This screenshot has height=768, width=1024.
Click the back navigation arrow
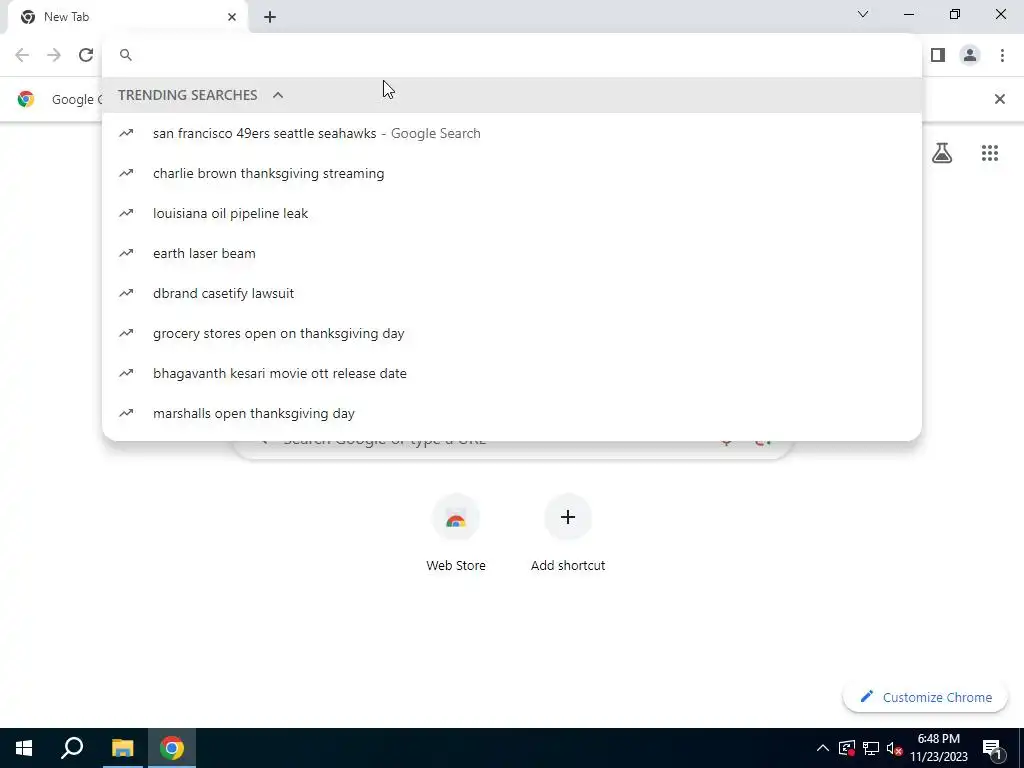(x=22, y=55)
